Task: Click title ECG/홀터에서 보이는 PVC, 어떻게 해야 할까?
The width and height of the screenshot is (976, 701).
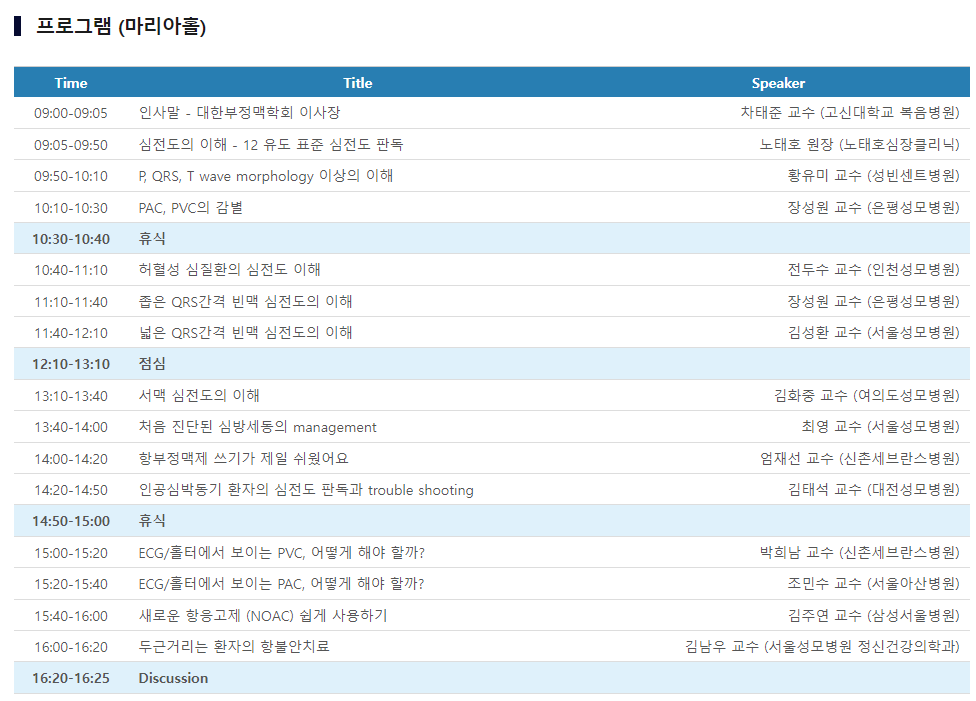Action: click(x=281, y=552)
